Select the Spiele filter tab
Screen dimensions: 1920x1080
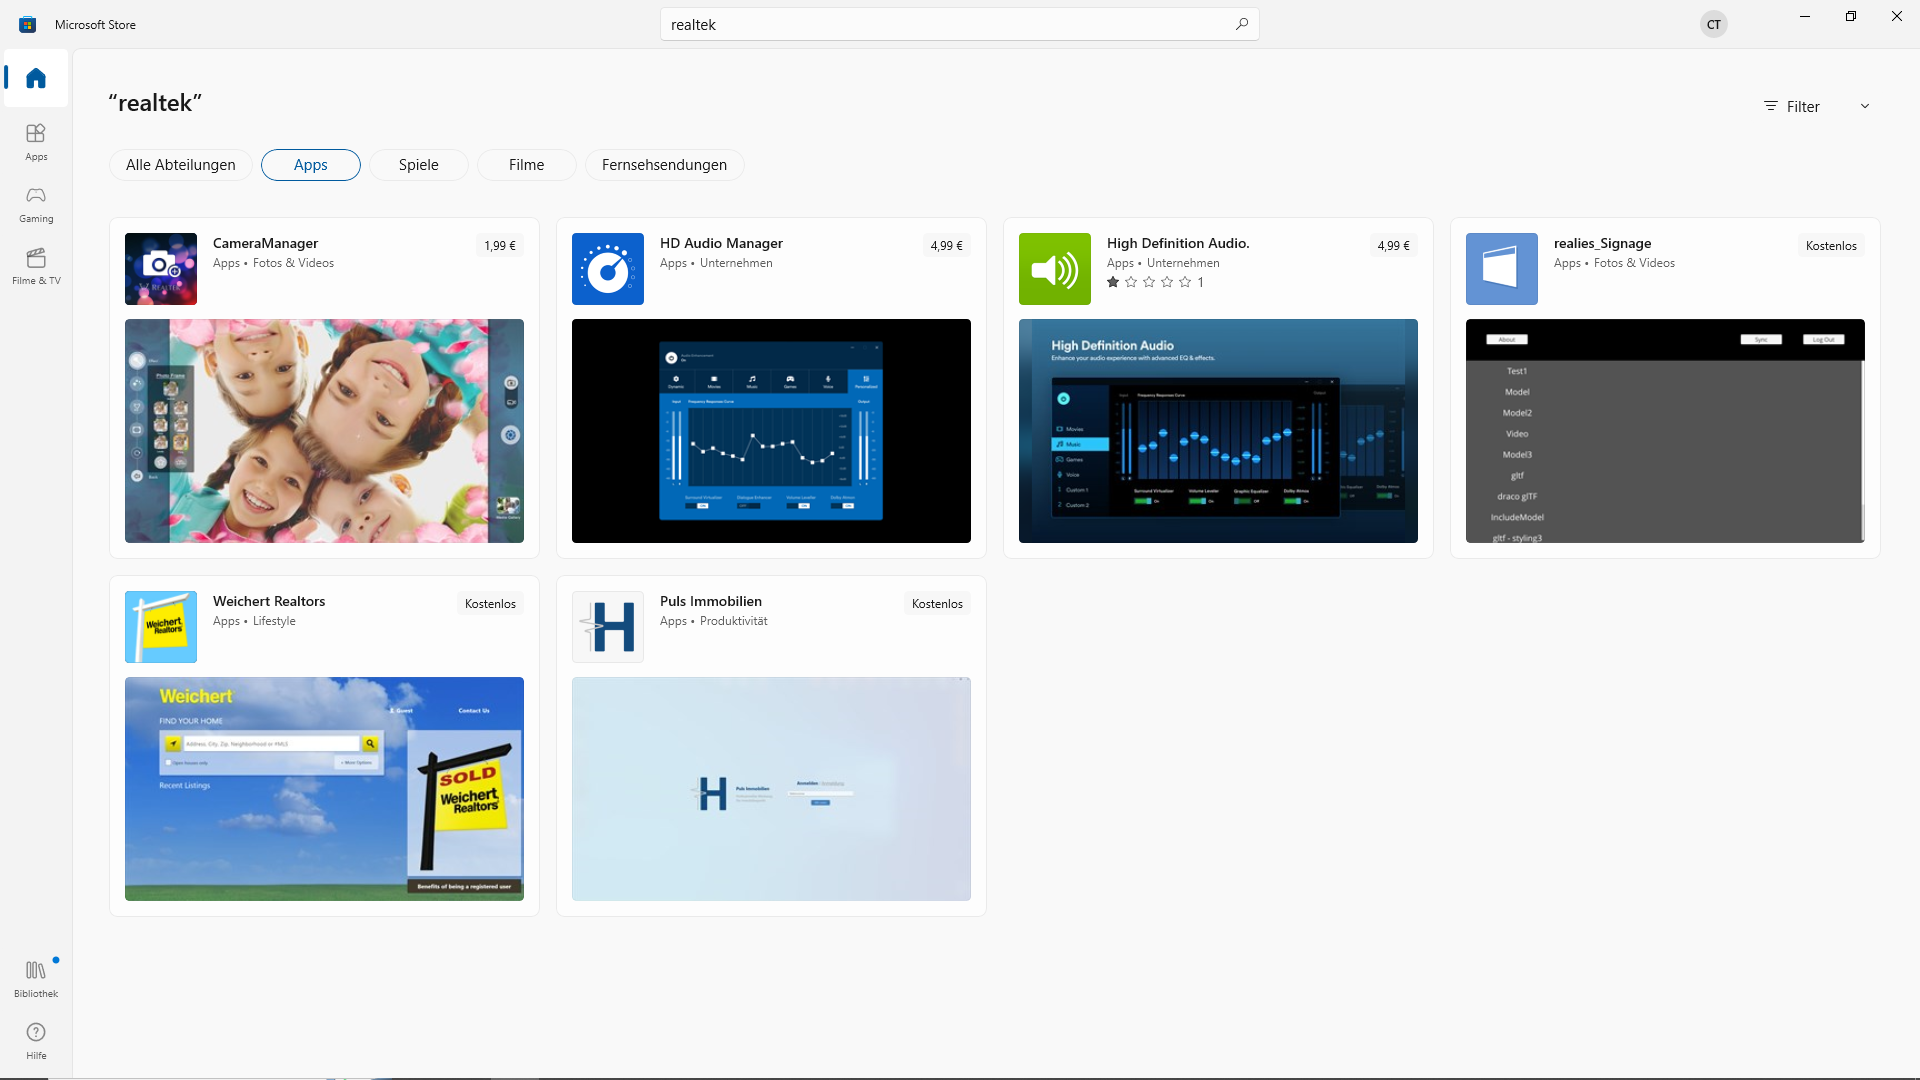tap(418, 165)
